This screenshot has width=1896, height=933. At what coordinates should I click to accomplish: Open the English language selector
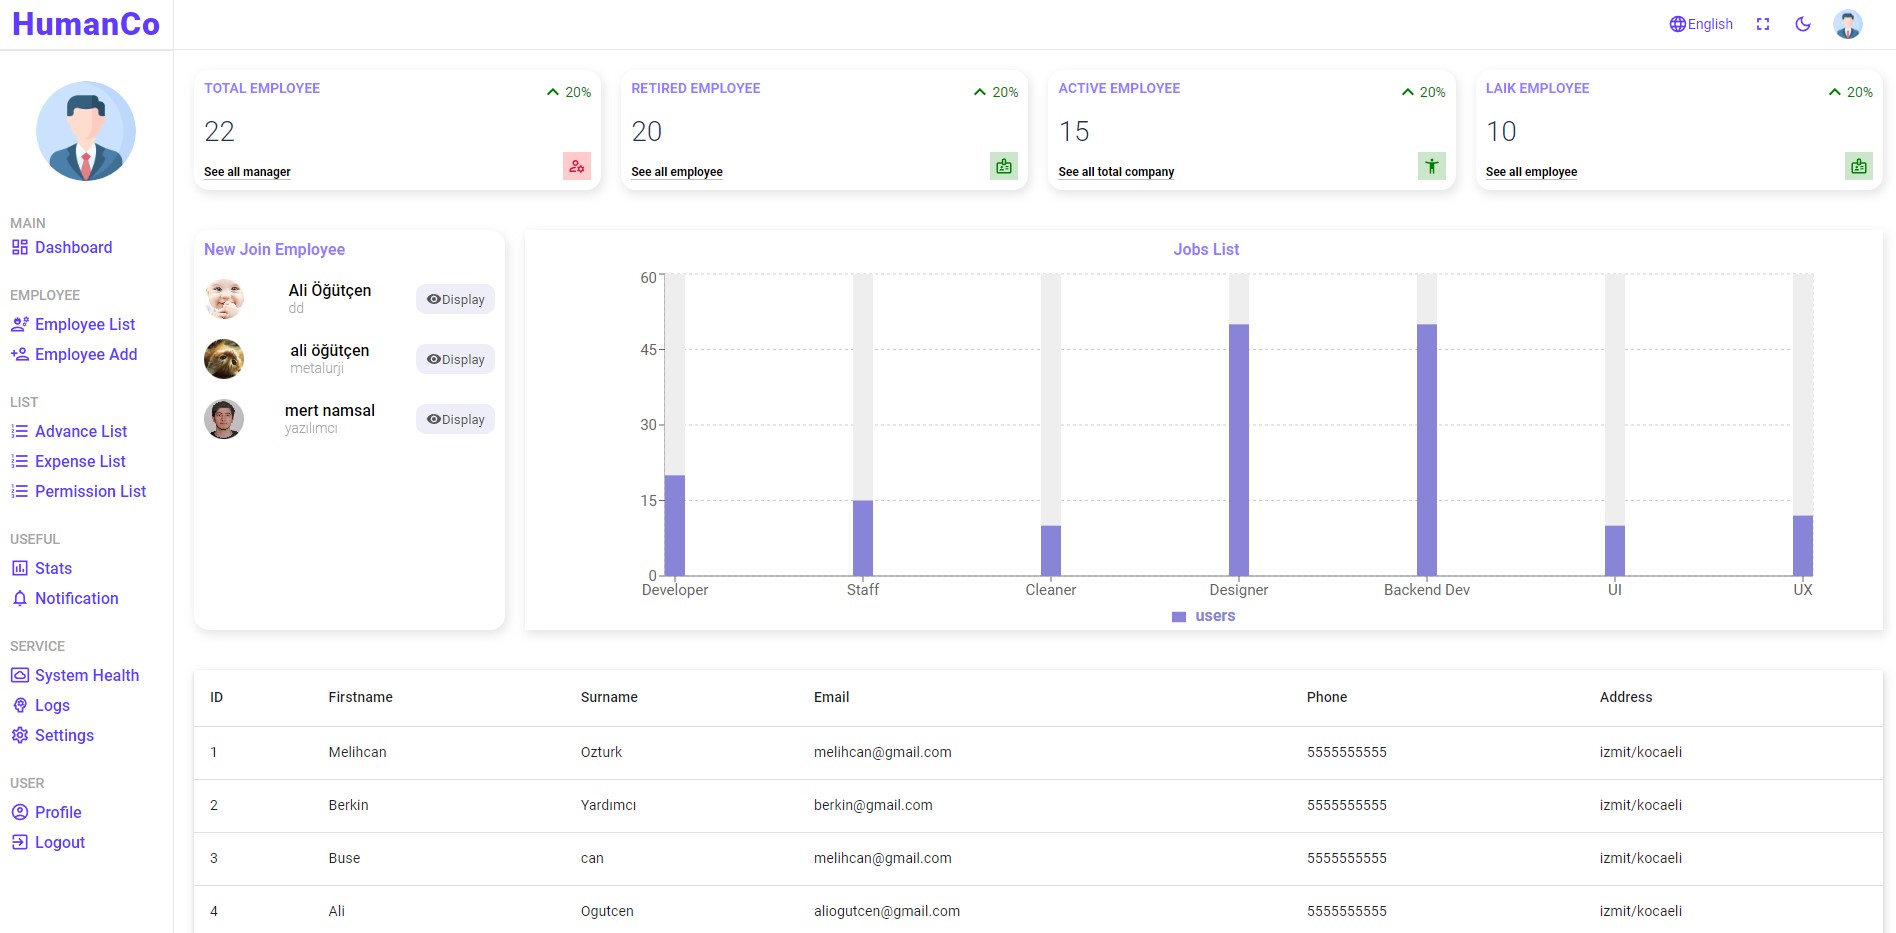[x=1700, y=23]
